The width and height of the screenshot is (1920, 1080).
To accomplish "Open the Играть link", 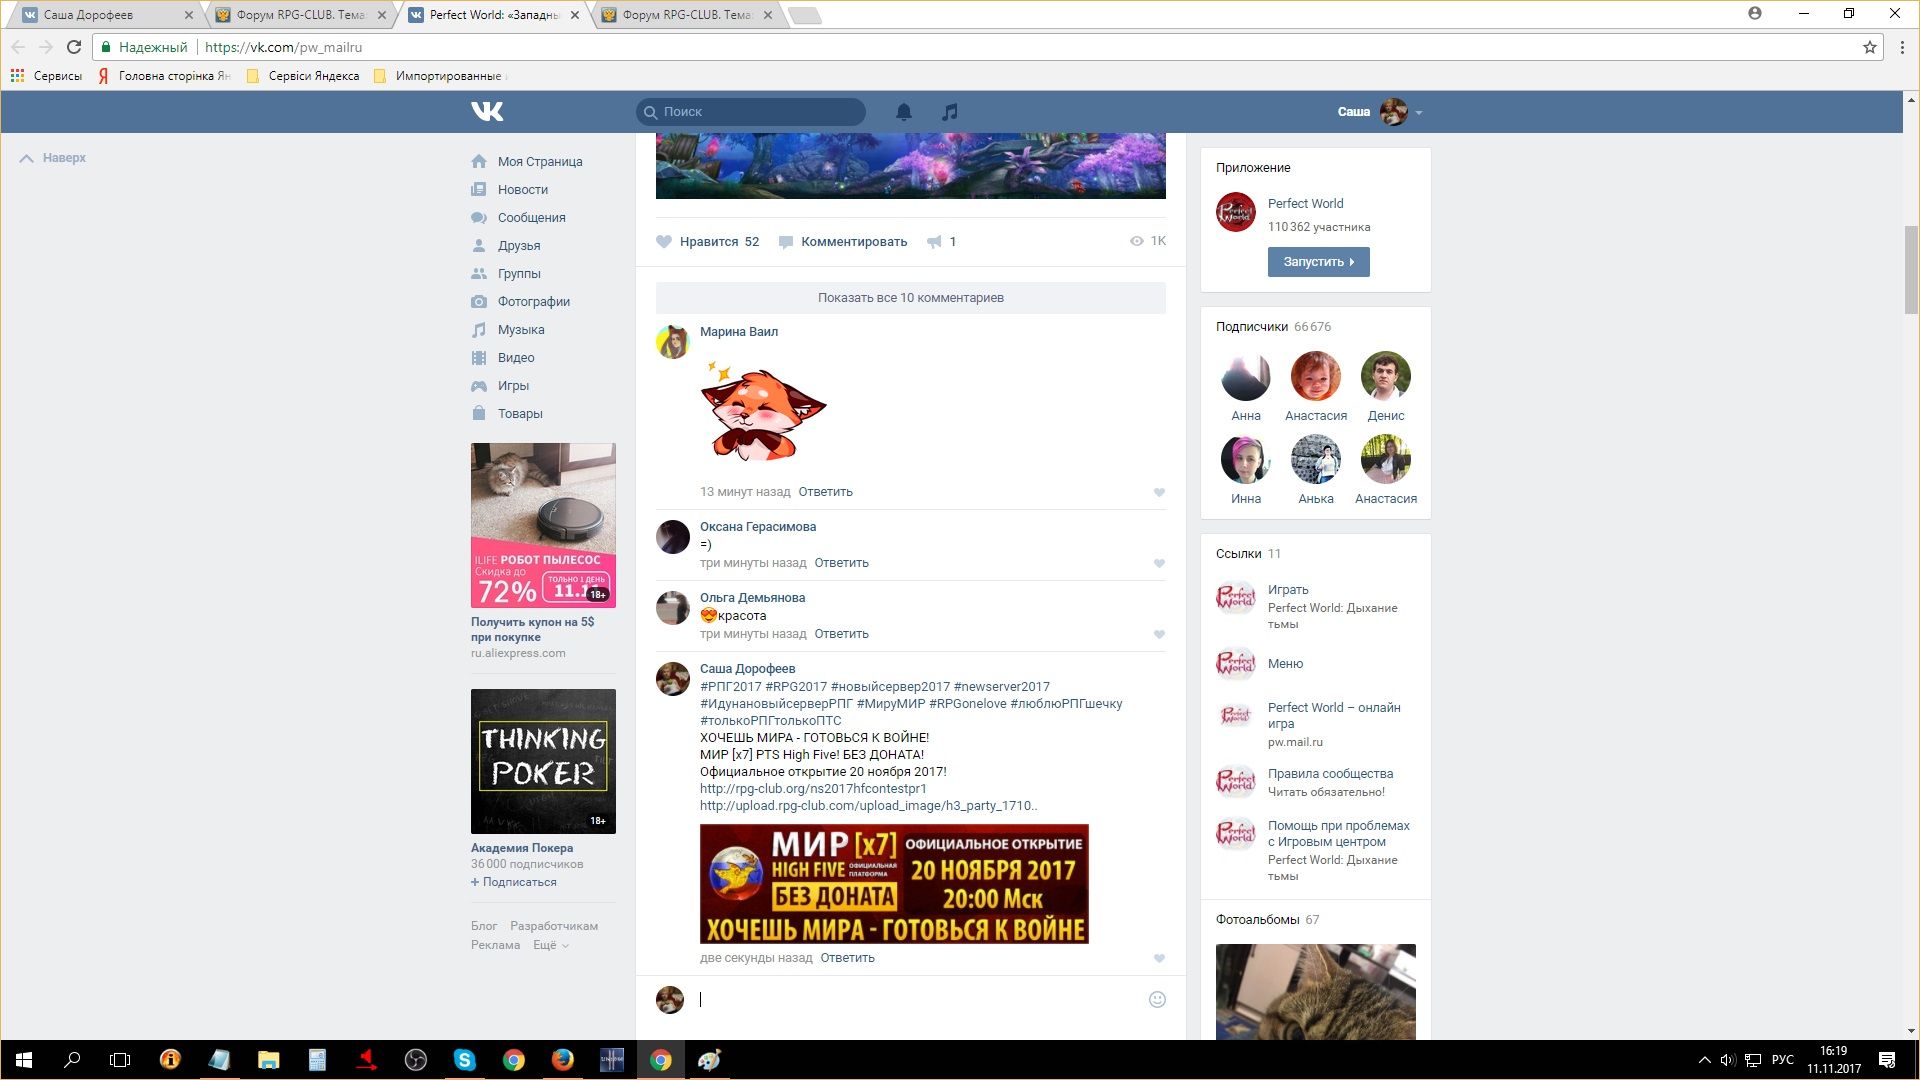I will [x=1288, y=589].
